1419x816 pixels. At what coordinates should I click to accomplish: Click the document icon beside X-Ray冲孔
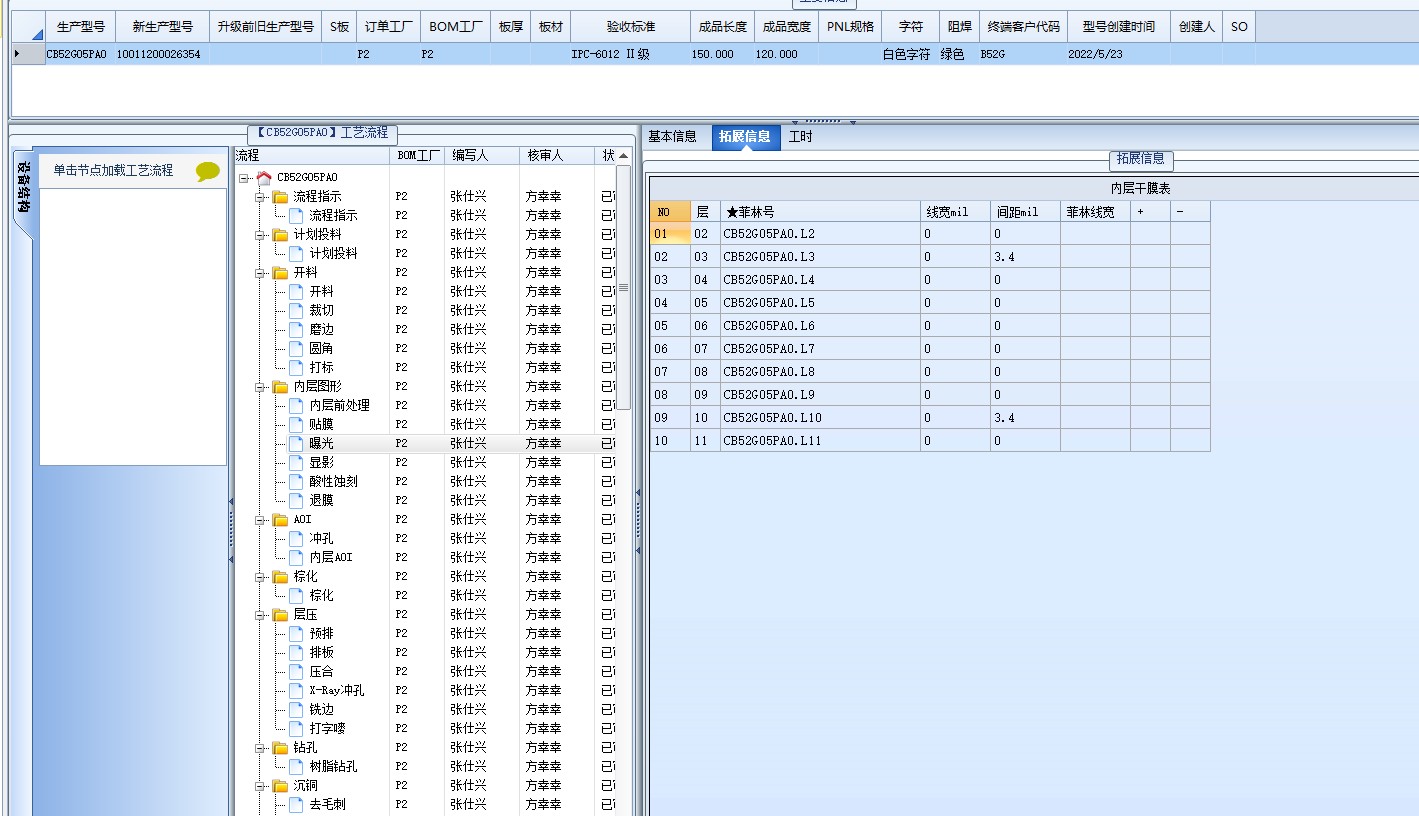coord(296,690)
